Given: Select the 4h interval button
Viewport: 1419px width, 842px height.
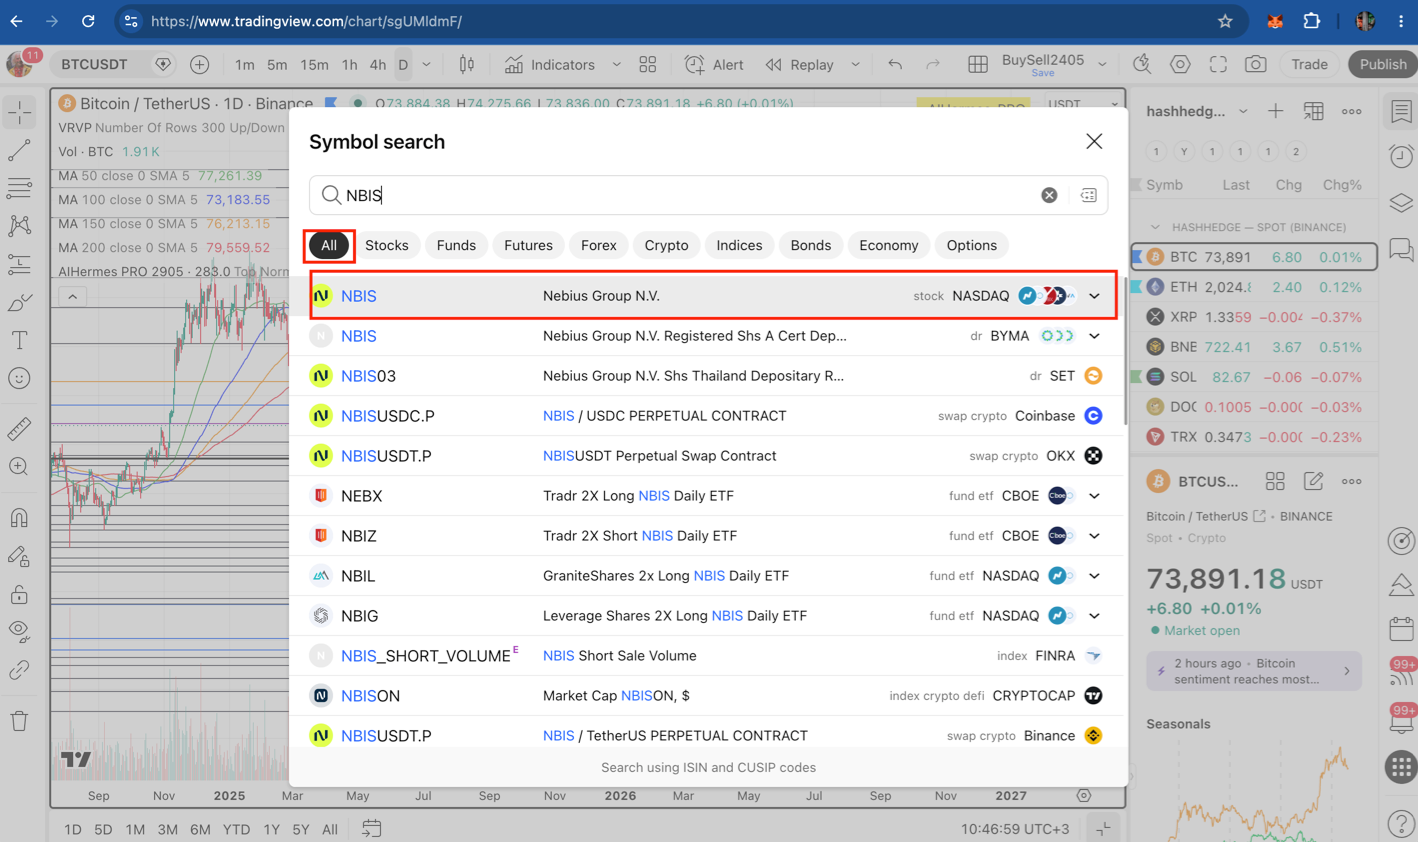Looking at the screenshot, I should (x=377, y=65).
